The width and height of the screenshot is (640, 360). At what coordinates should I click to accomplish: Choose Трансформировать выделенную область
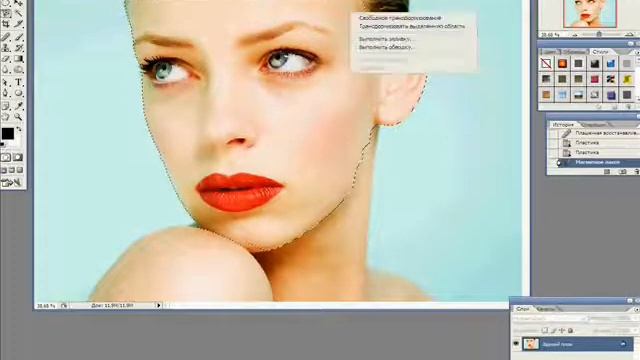coord(412,26)
